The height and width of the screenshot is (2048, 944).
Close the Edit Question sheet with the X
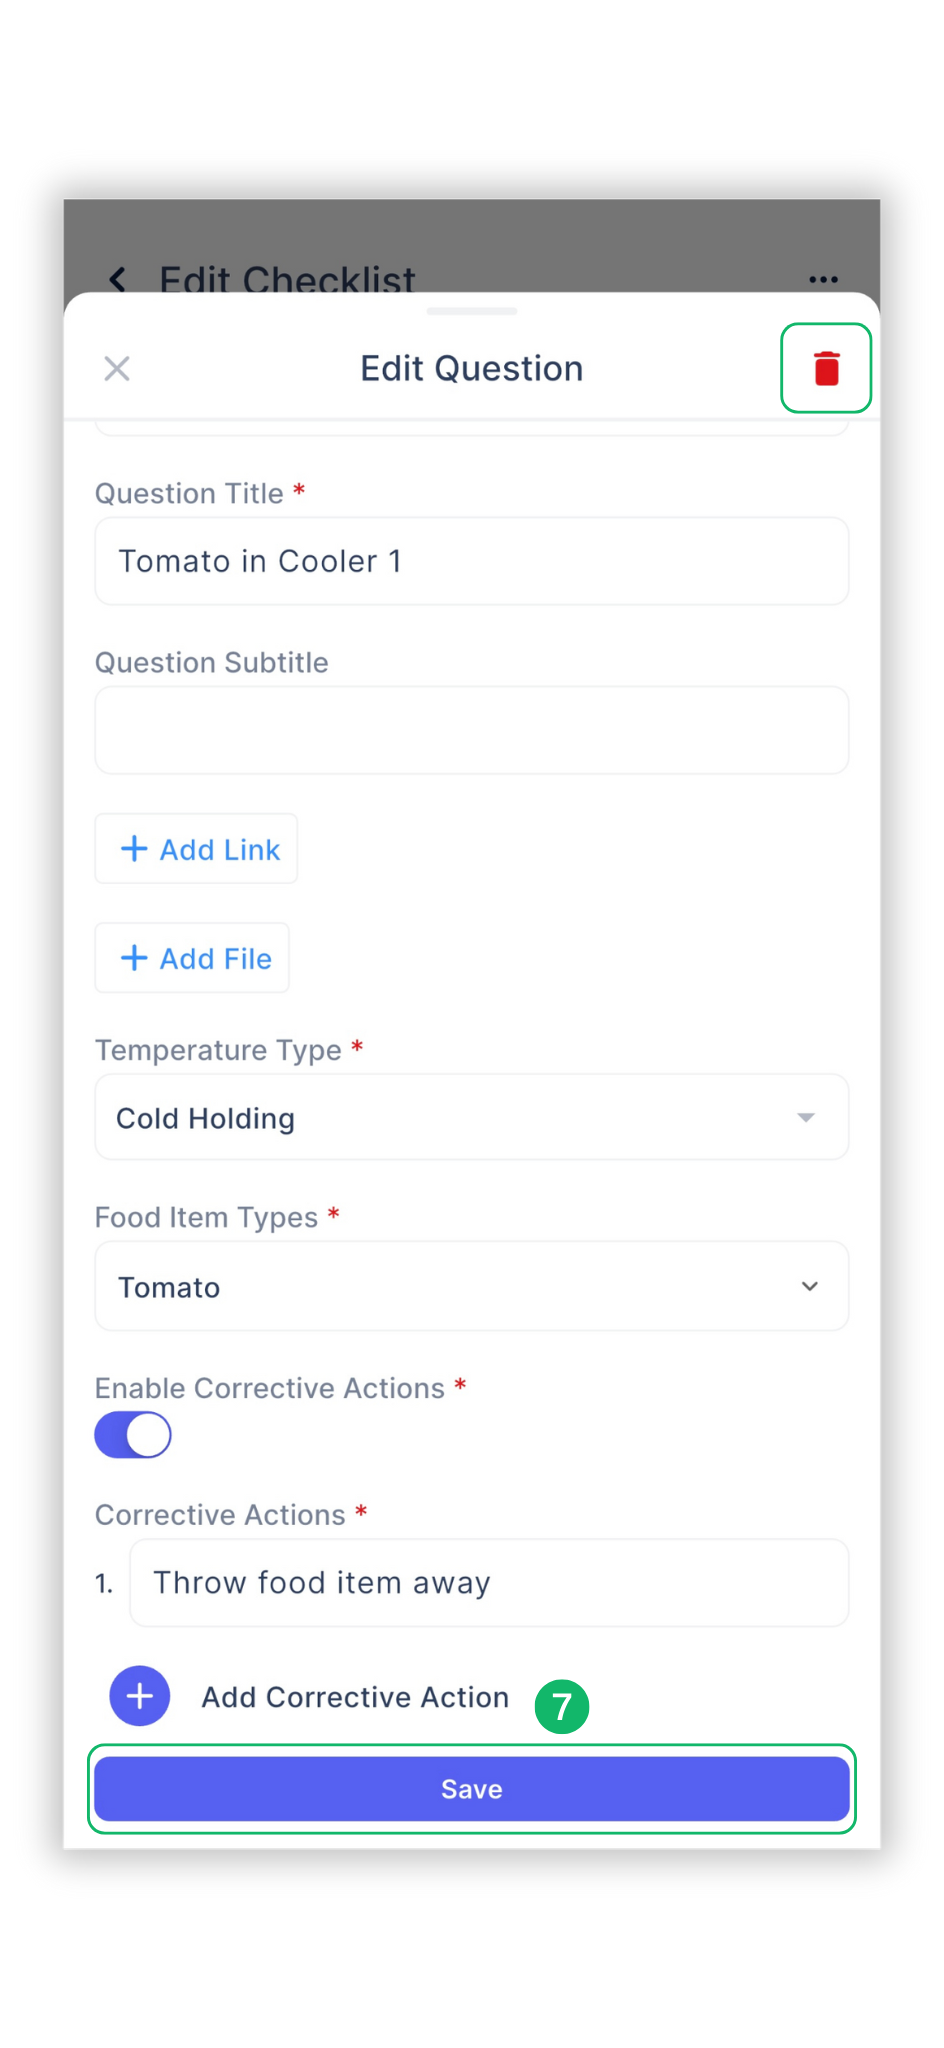(116, 368)
